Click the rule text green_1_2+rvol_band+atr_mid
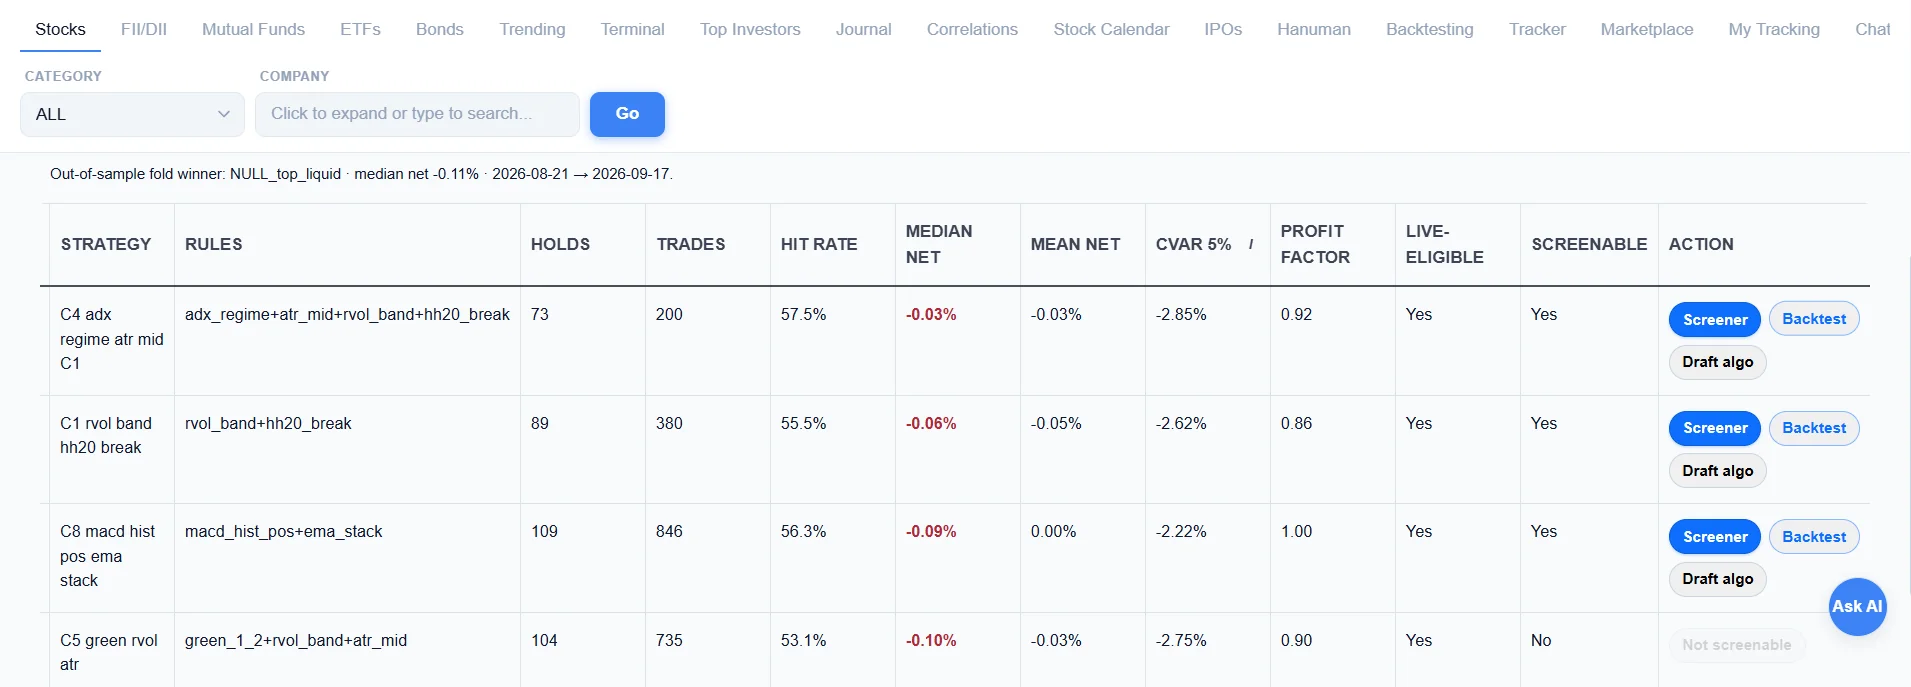Viewport: 1911px width, 687px height. (296, 640)
